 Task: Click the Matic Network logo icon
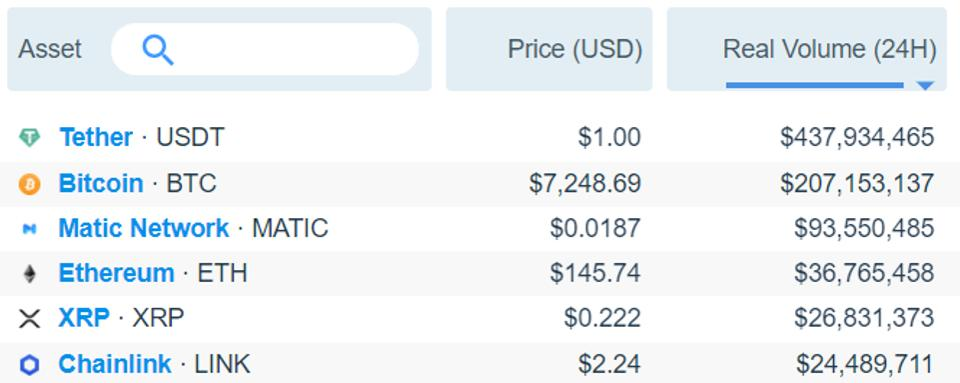click(x=29, y=229)
